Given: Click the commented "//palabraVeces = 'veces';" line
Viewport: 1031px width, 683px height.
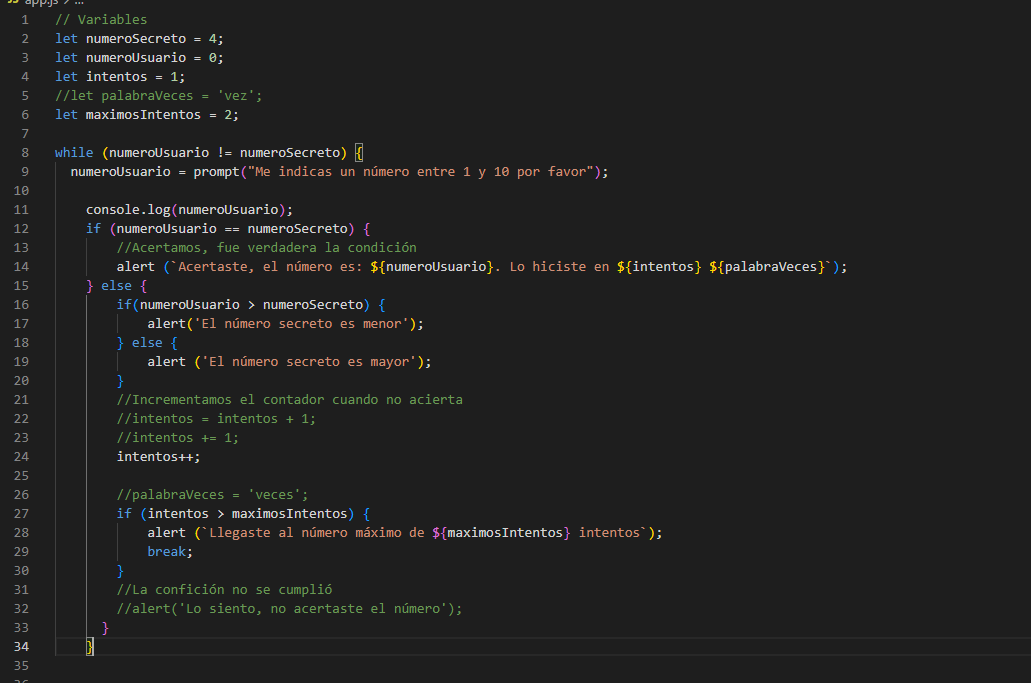Looking at the screenshot, I should click(212, 495).
